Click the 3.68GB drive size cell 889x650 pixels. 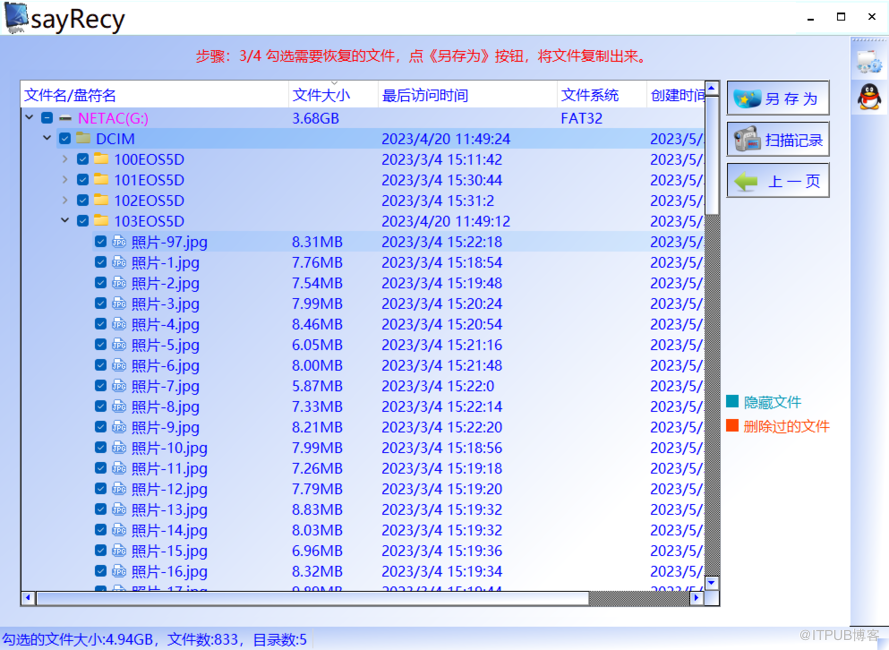click(315, 118)
